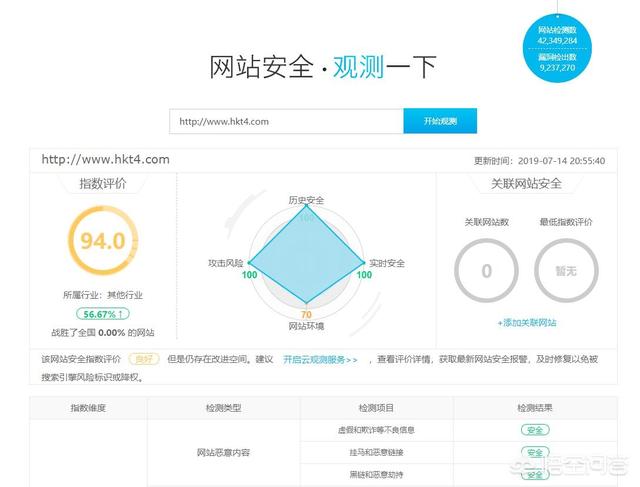The image size is (640, 487).
Task: Click the blue bubble with 网站检测数 stats
Action: (557, 48)
